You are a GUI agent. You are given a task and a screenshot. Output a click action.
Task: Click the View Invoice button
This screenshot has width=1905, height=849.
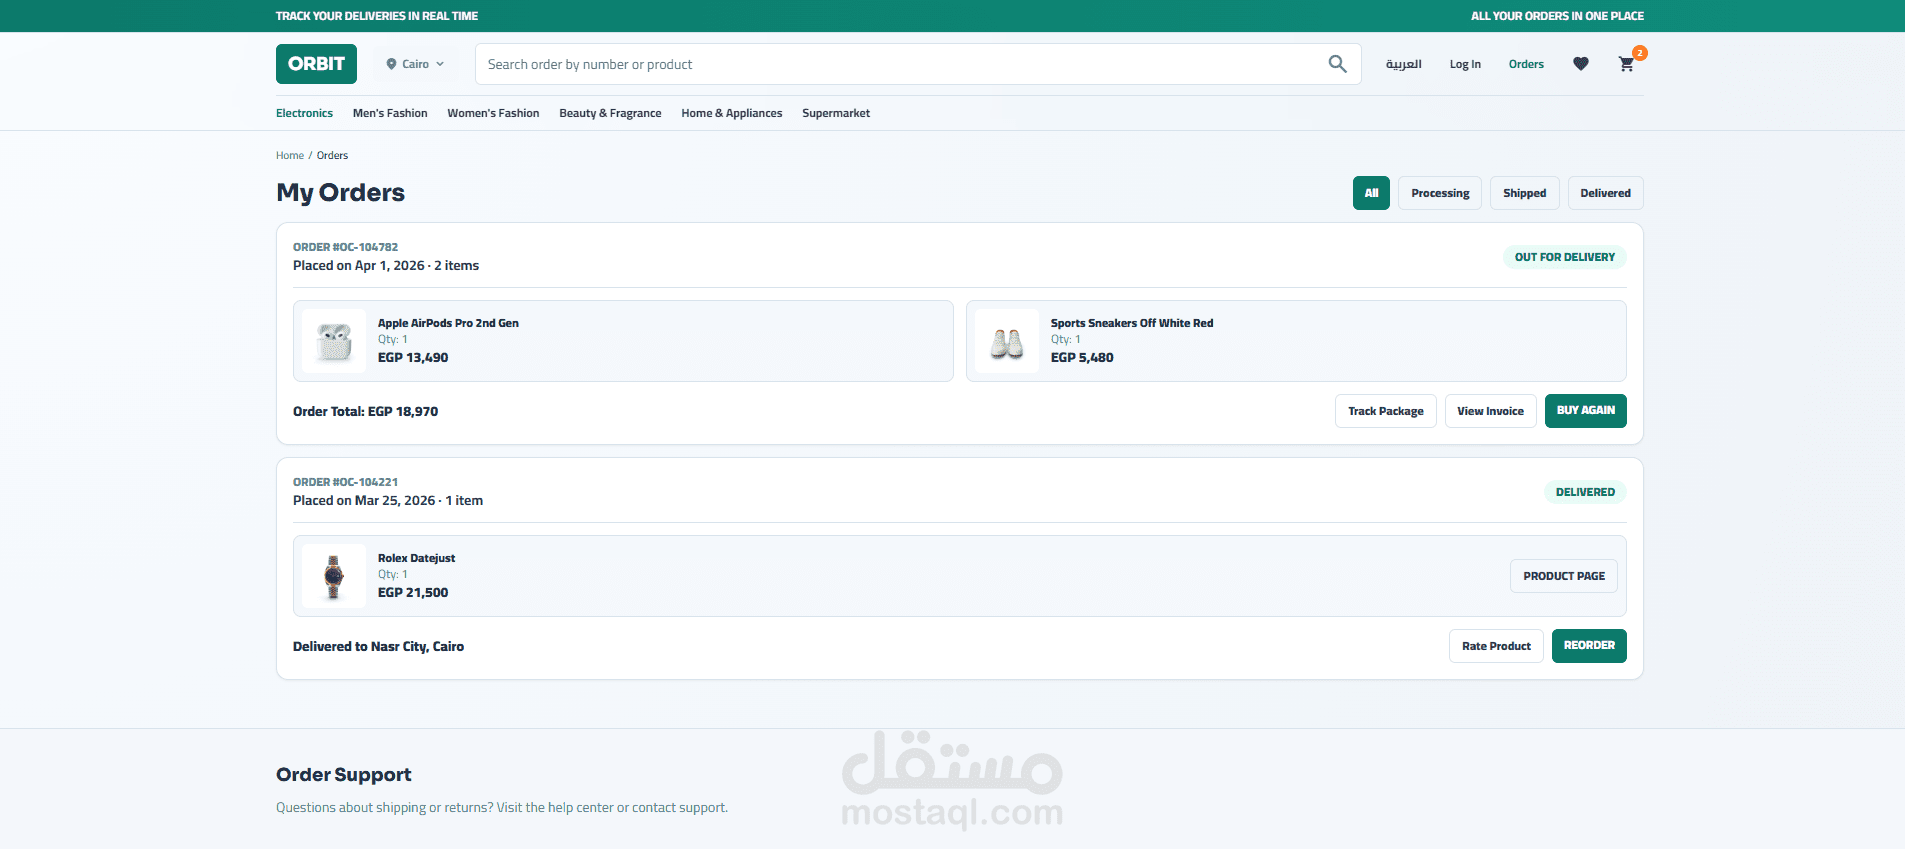point(1490,411)
